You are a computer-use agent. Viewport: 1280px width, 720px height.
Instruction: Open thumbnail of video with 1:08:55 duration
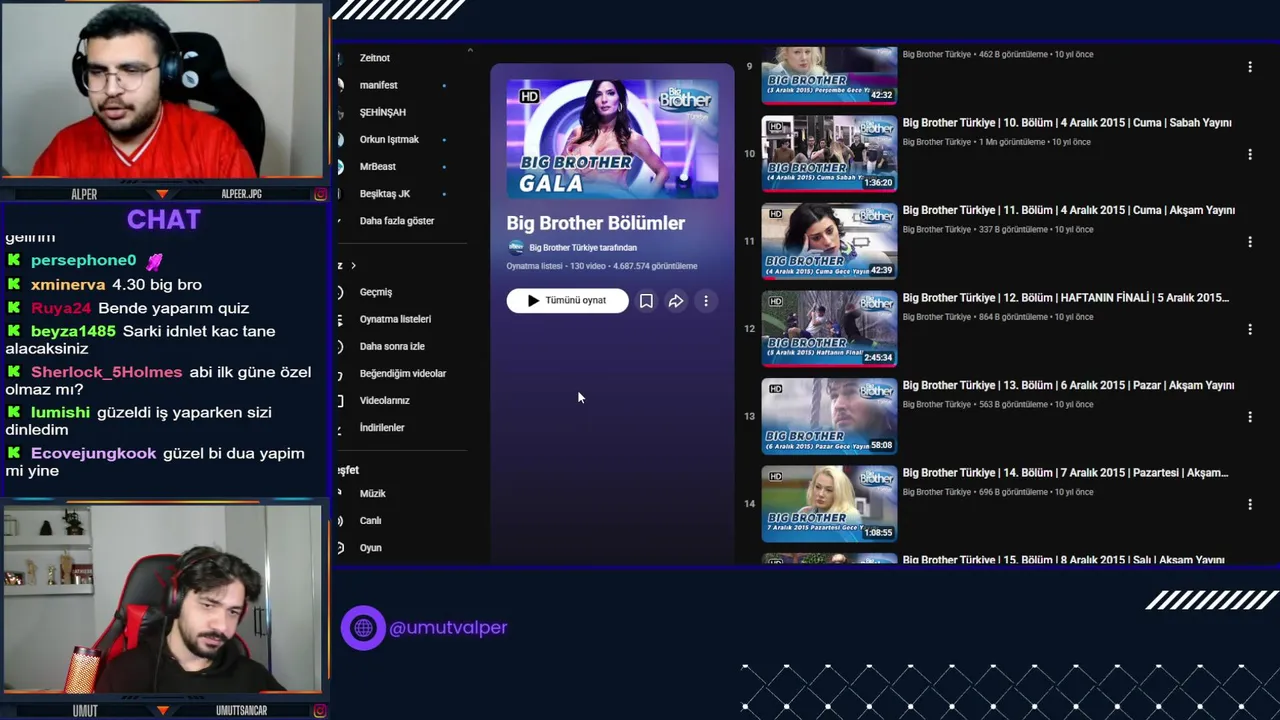click(829, 503)
